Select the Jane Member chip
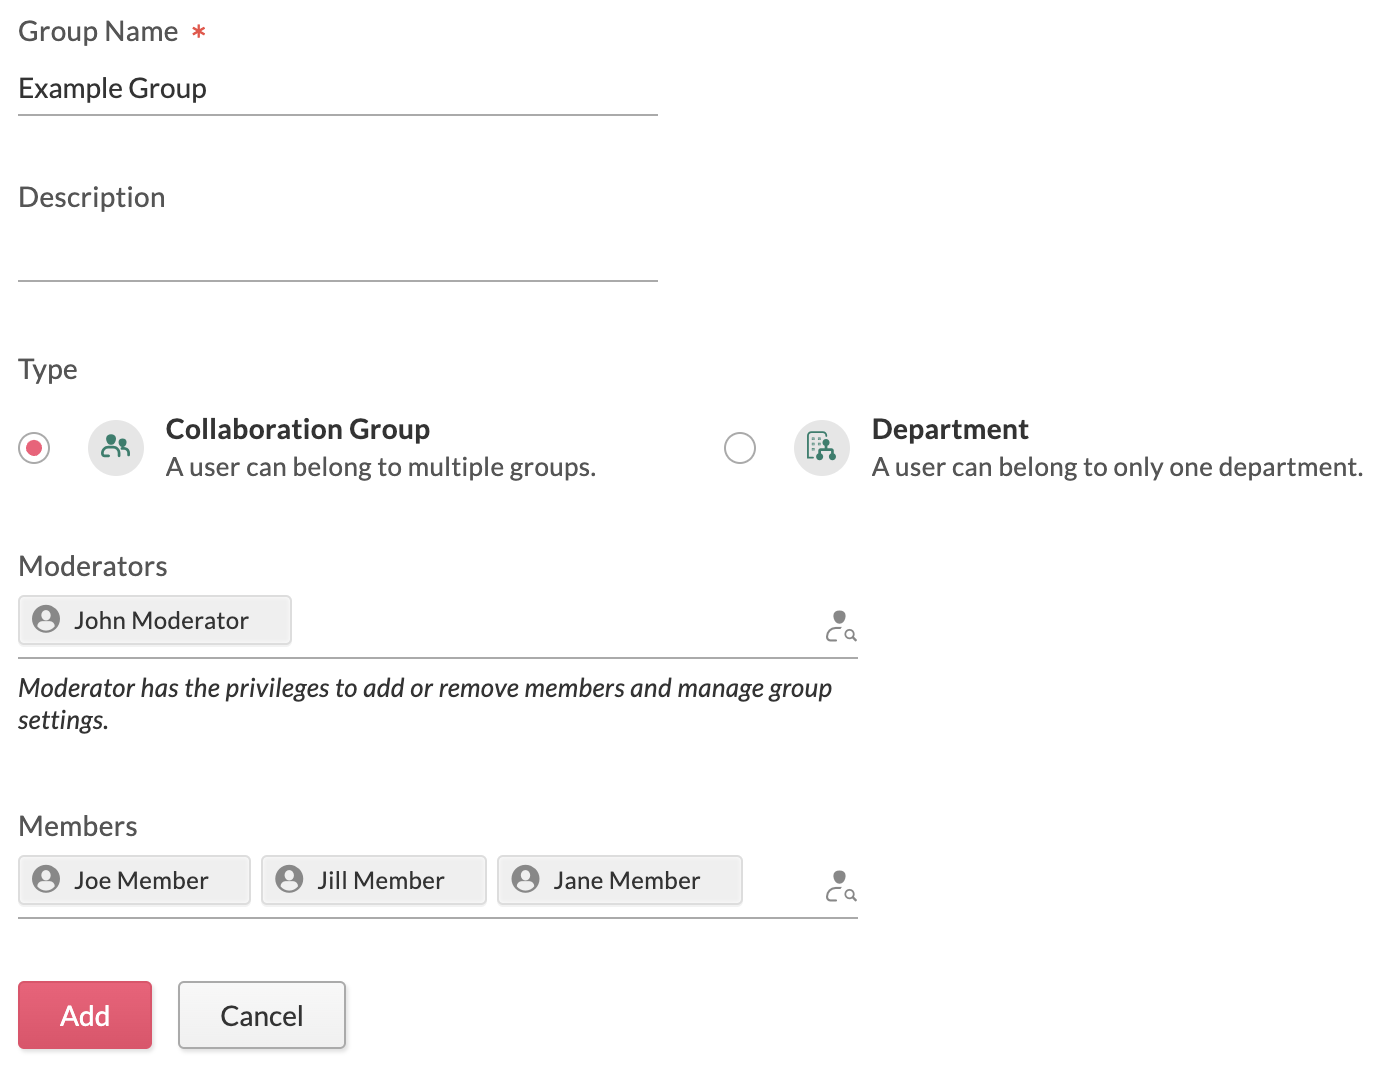 (619, 880)
